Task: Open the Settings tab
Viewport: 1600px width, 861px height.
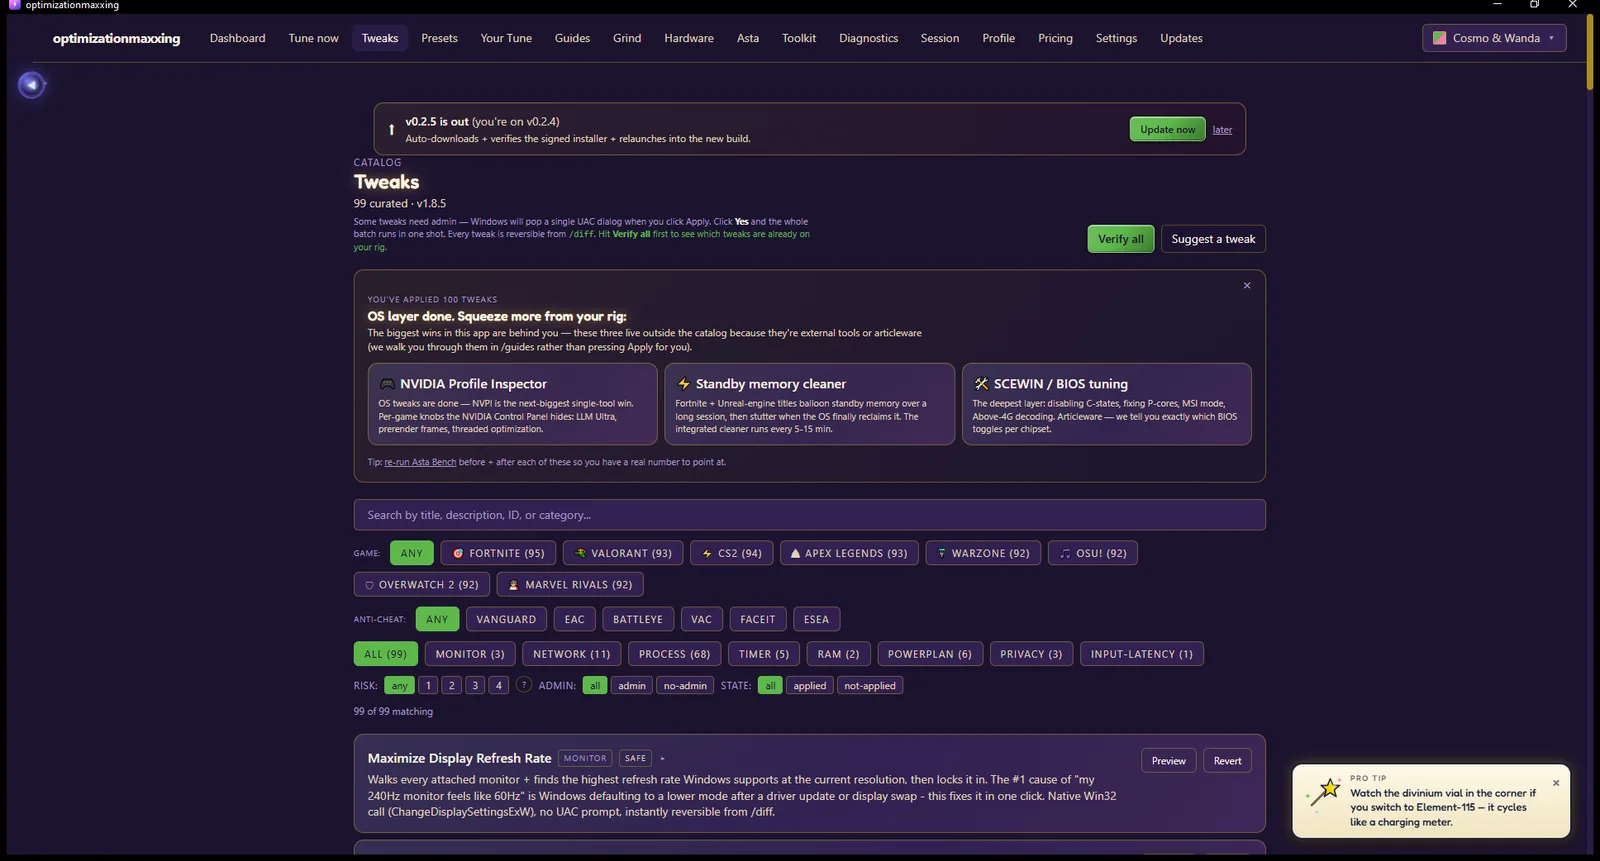Action: [x=1116, y=38]
